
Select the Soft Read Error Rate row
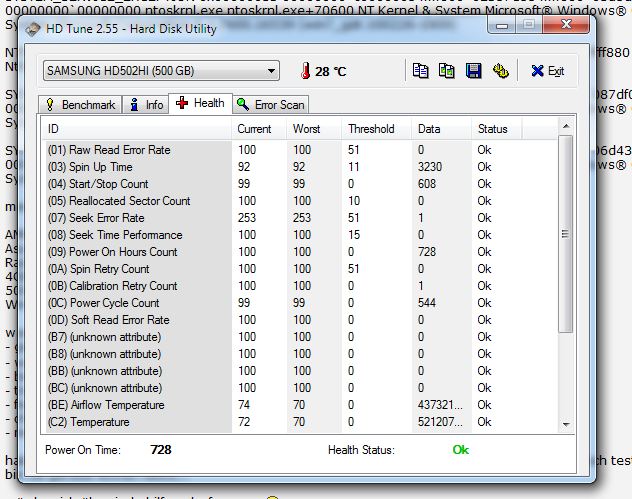click(x=300, y=320)
